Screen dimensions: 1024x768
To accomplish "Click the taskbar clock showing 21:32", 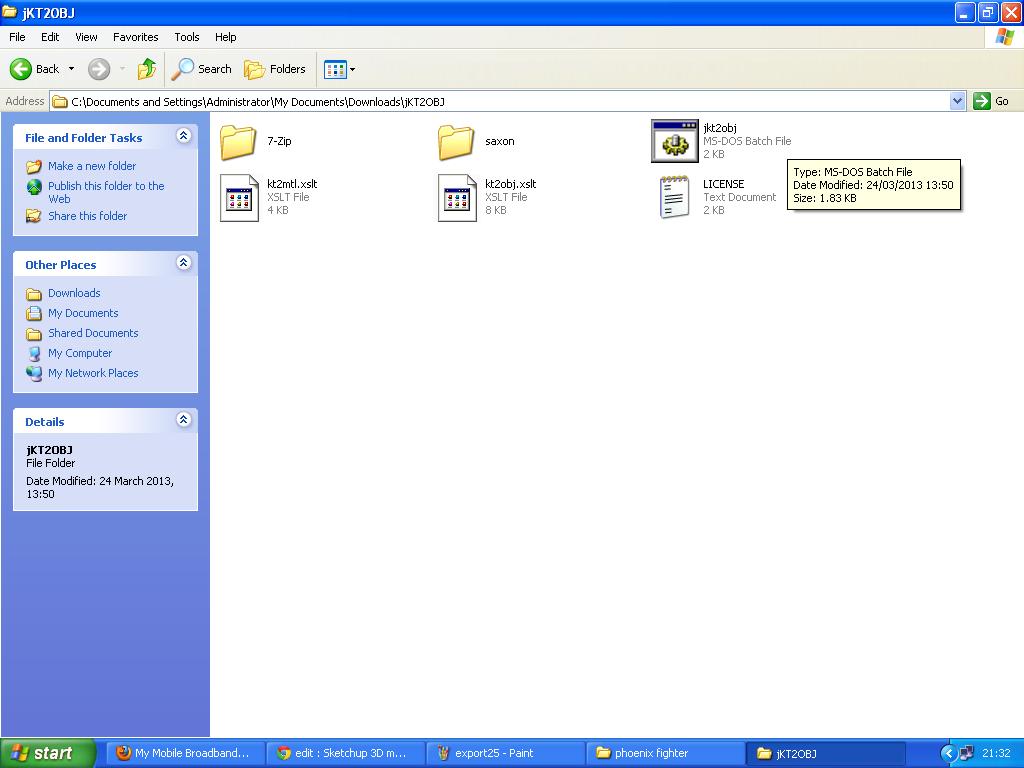I will click(996, 753).
